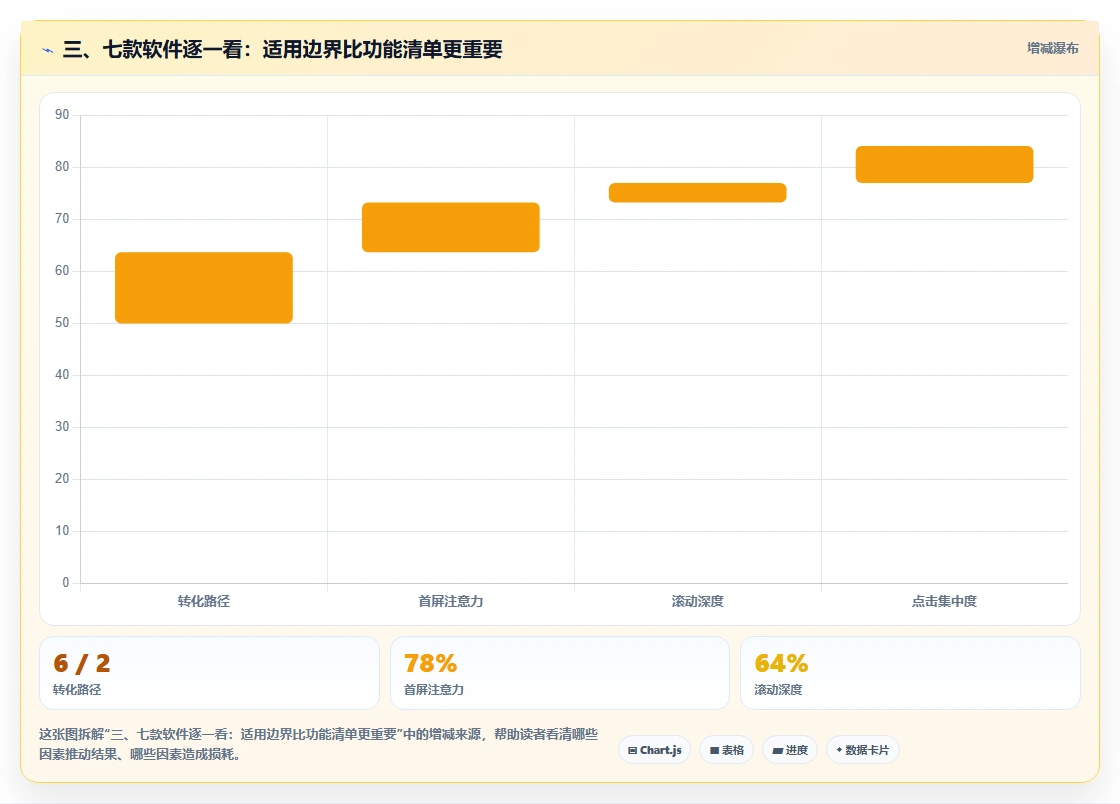Click the 首屏注意力 waterfall bar
The height and width of the screenshot is (804, 1120).
(451, 227)
